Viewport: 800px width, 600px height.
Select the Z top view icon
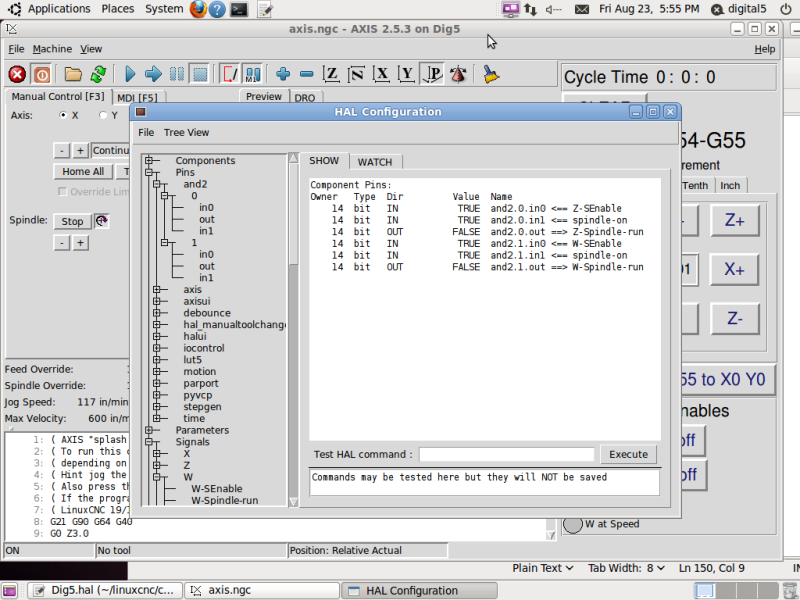[x=331, y=74]
